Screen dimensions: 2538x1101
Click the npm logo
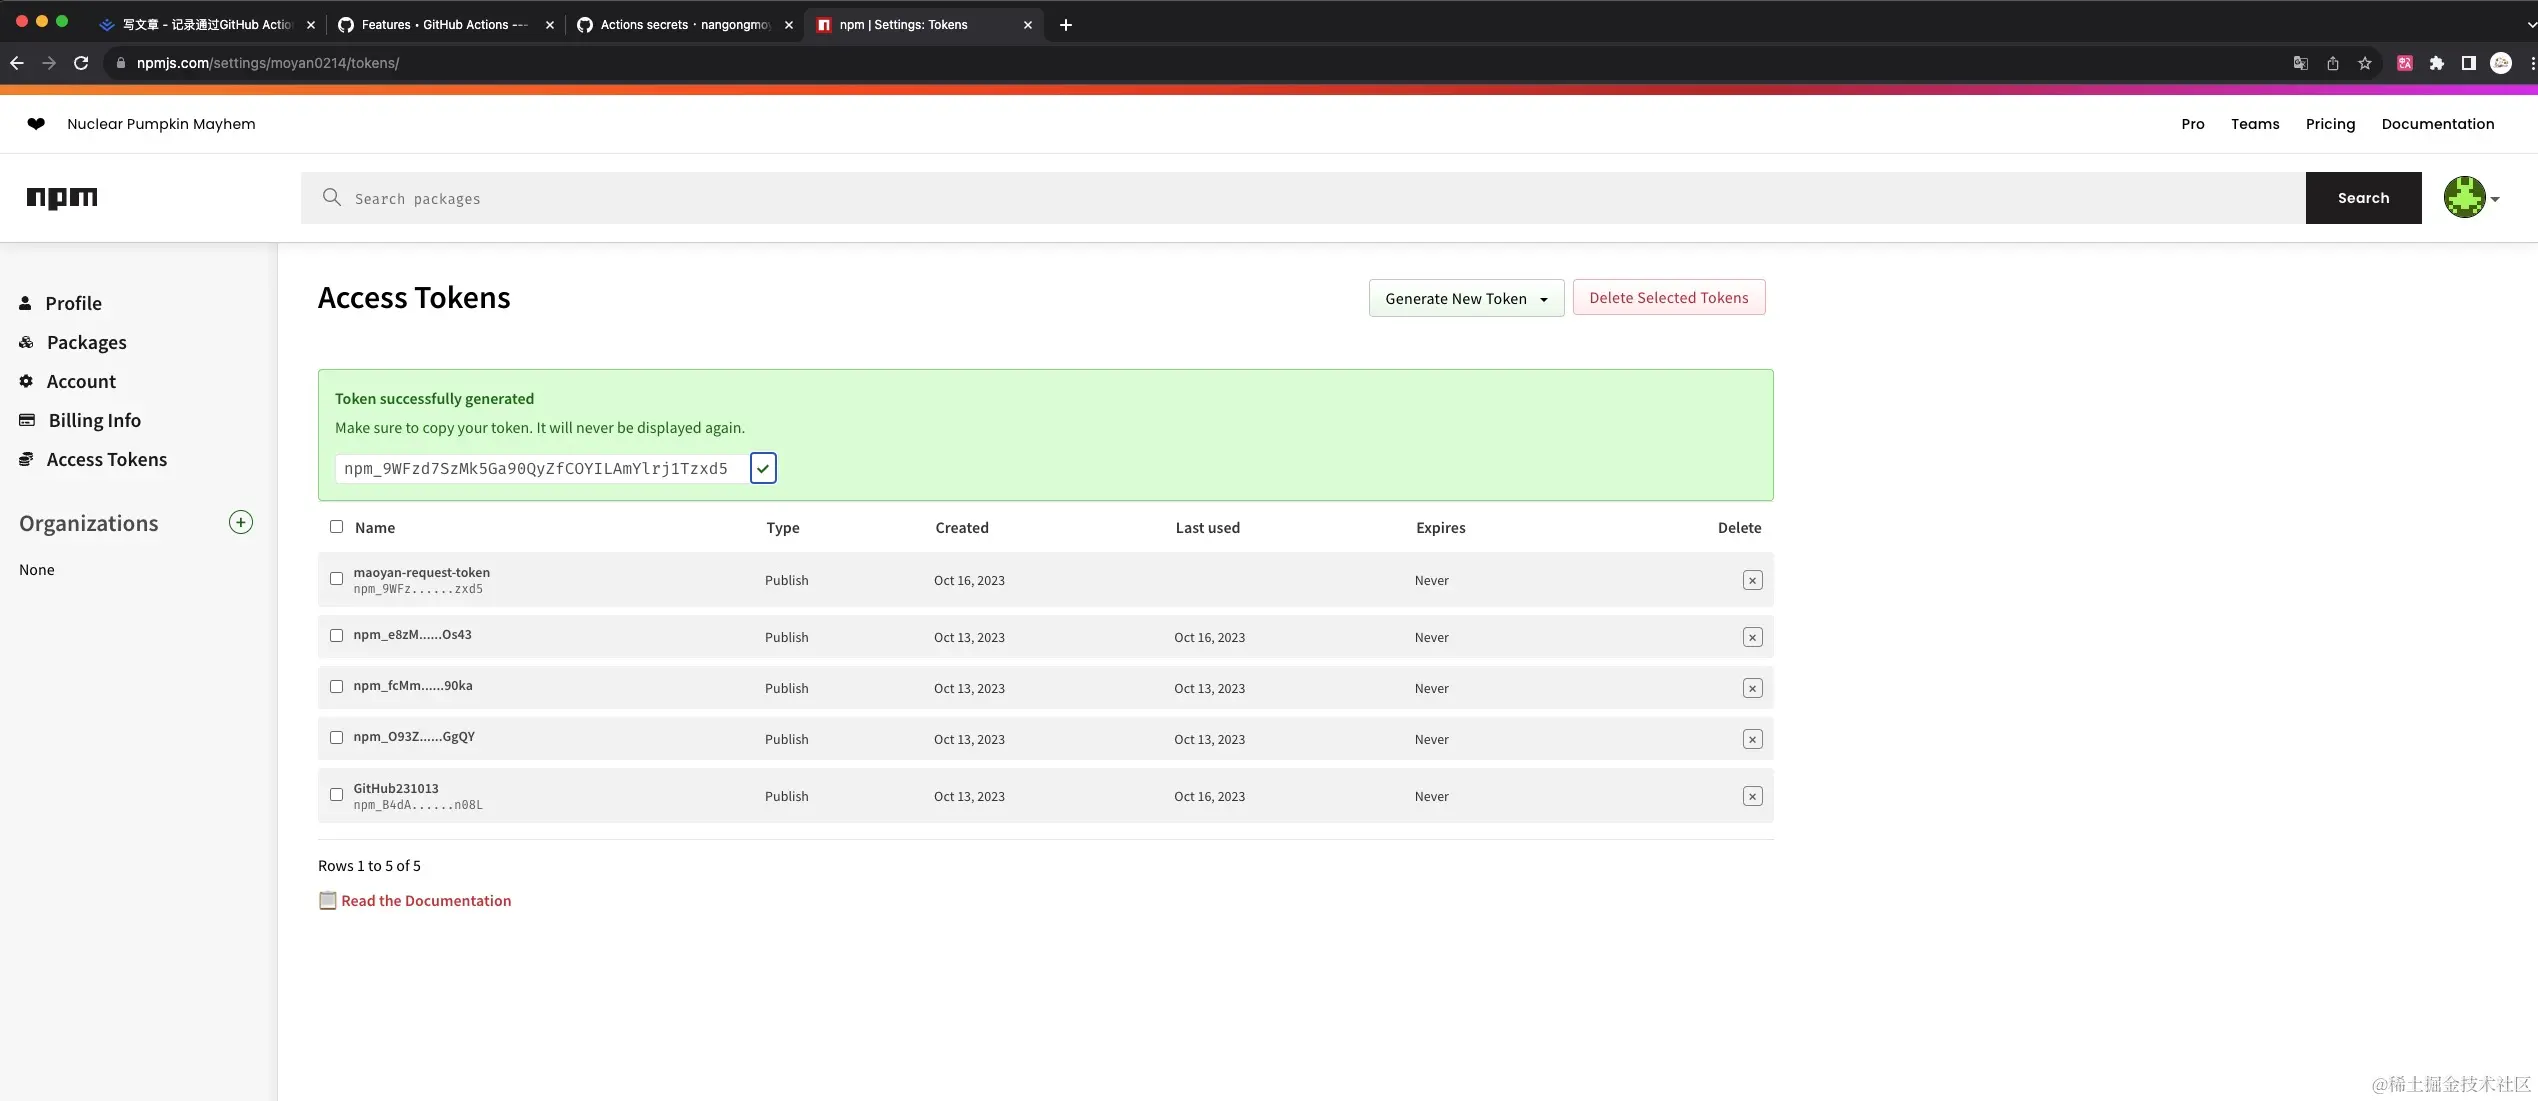click(62, 198)
